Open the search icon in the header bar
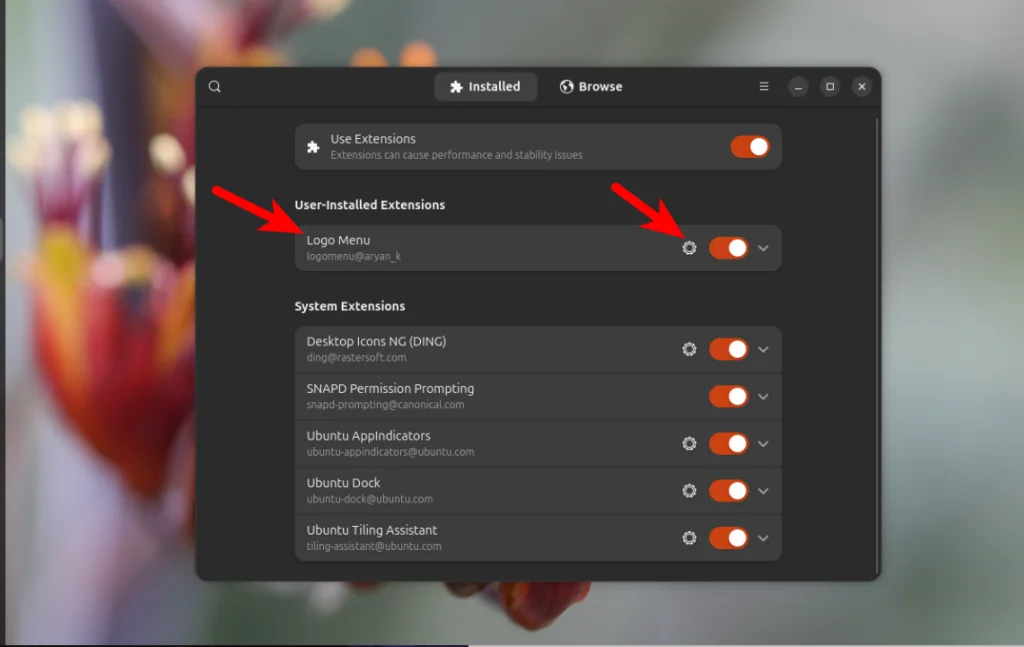This screenshot has width=1024, height=647. pyautogui.click(x=215, y=86)
